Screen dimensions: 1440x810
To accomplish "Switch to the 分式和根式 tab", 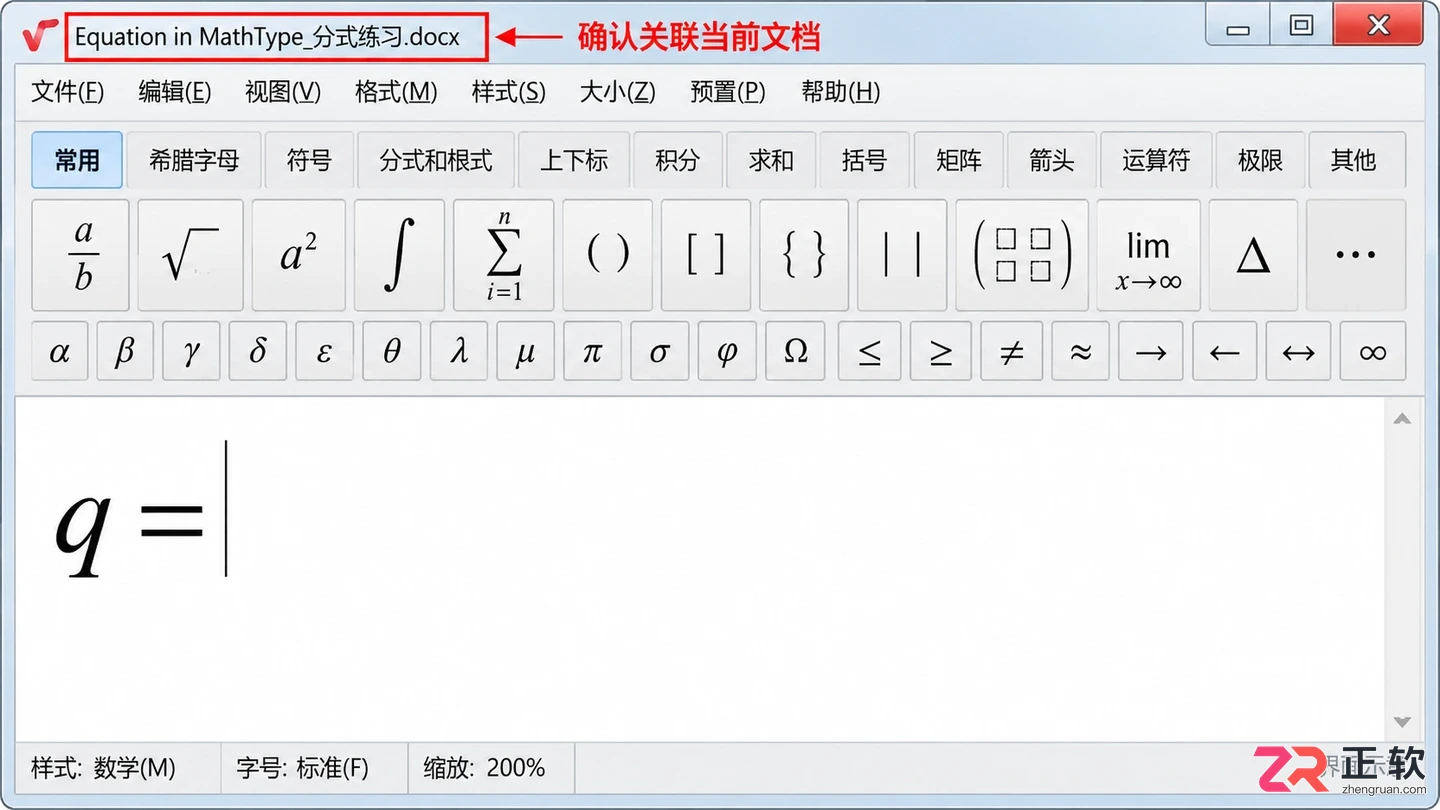I will coord(436,160).
